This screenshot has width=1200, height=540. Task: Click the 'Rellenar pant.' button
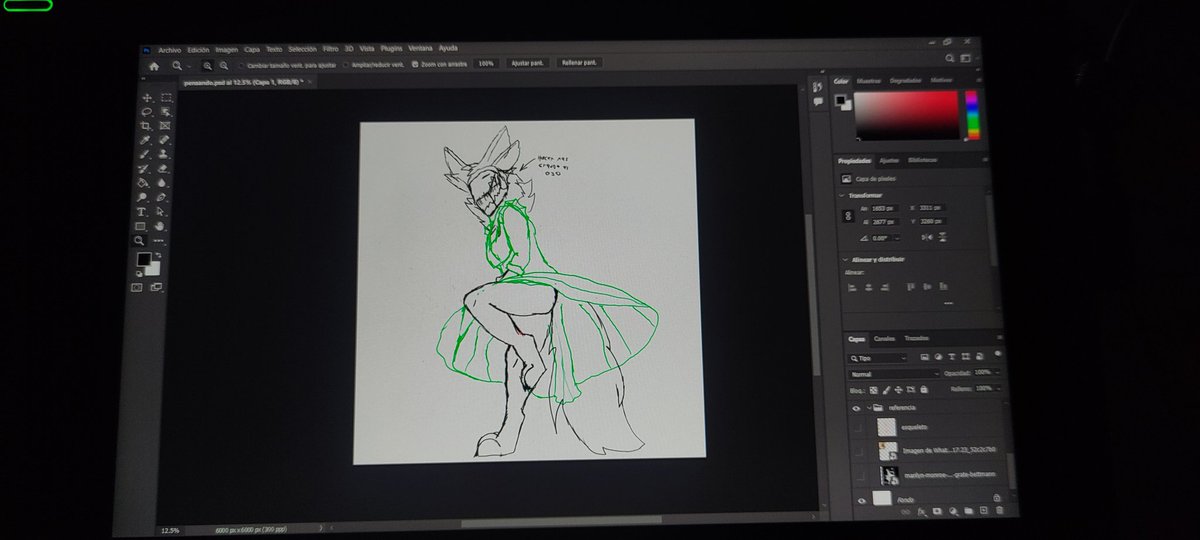tap(578, 63)
